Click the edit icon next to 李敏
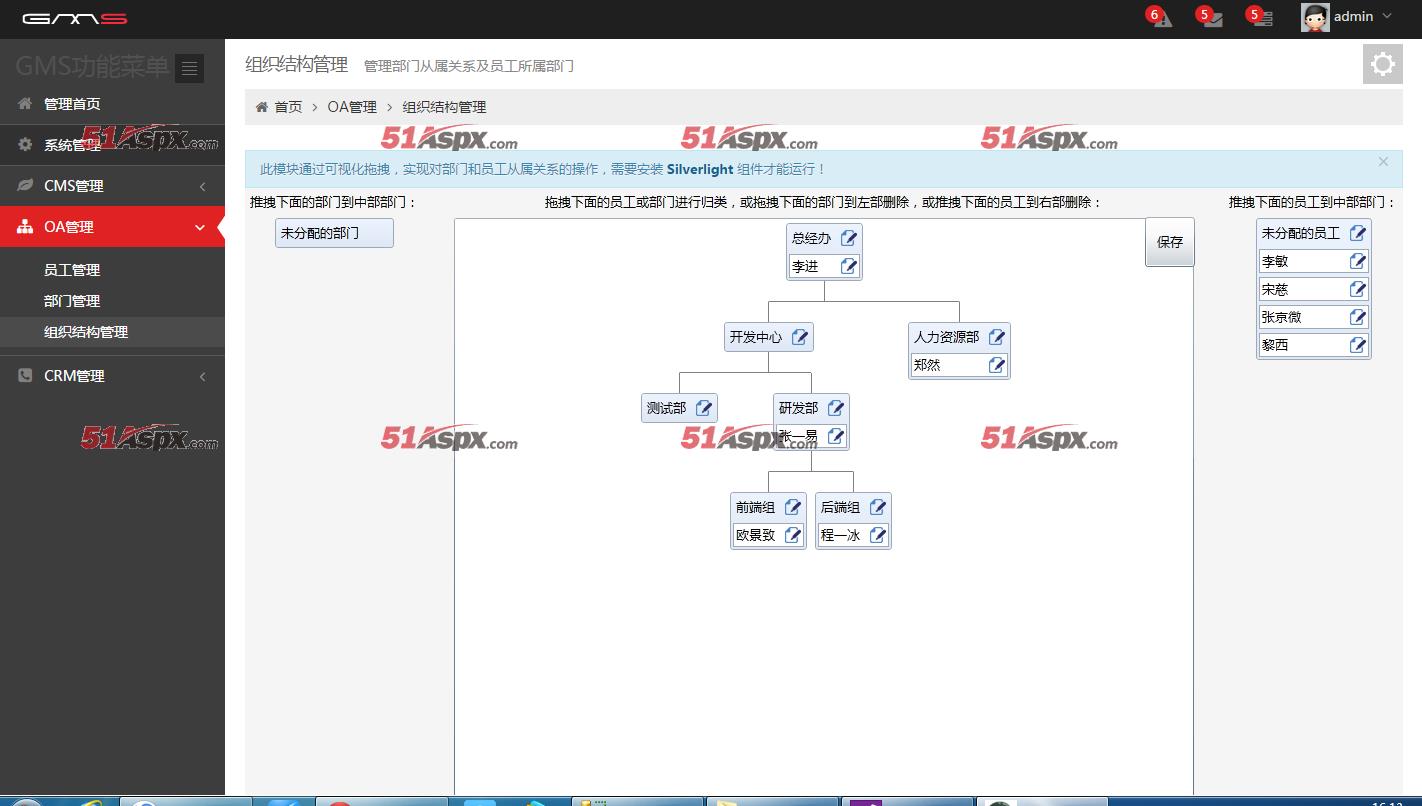1422x806 pixels. pos(1358,261)
